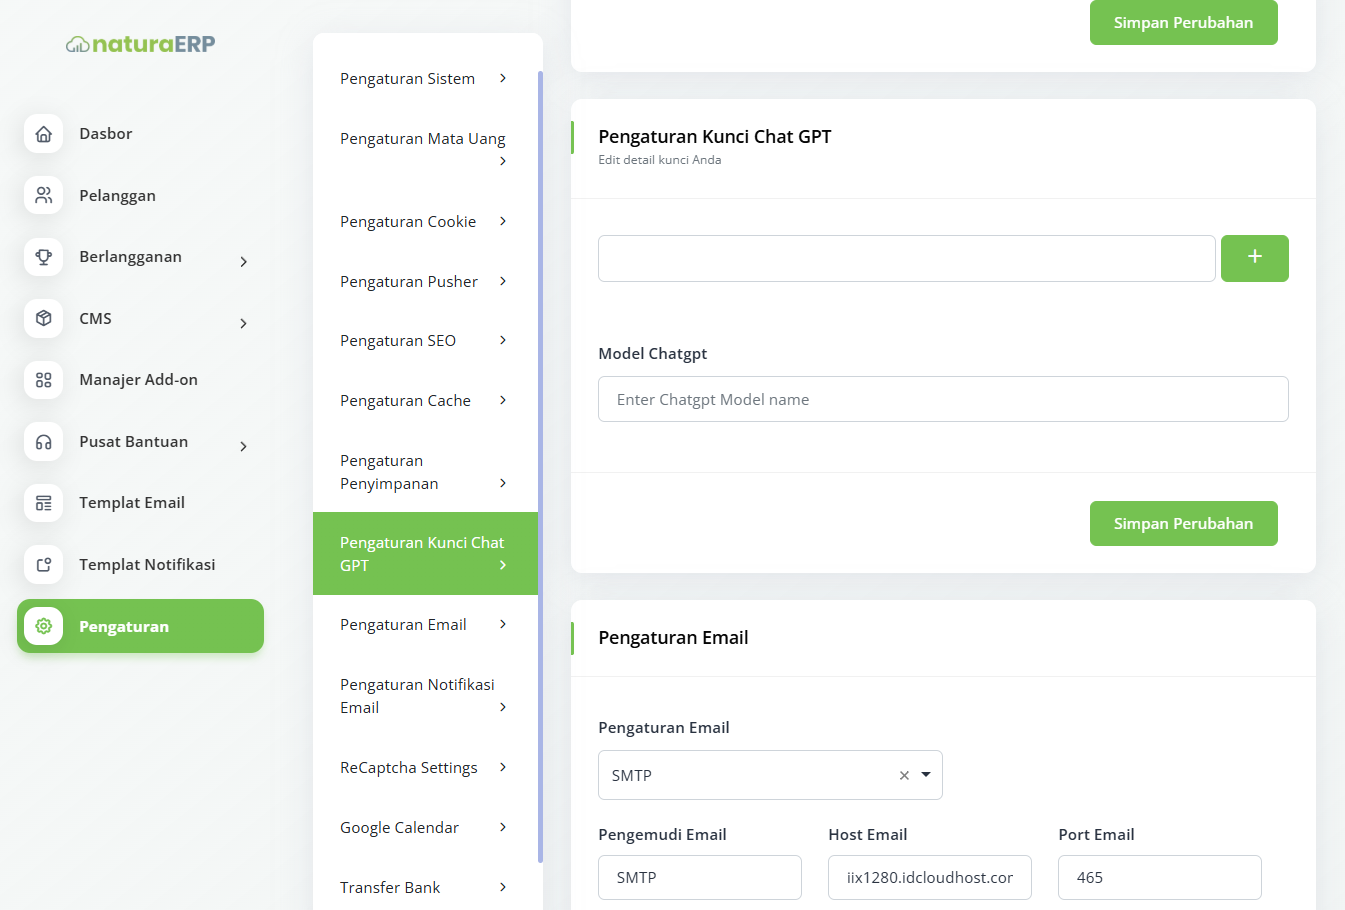
Task: Click the 'Edit detail kunci Anda' subtitle
Action: (660, 160)
